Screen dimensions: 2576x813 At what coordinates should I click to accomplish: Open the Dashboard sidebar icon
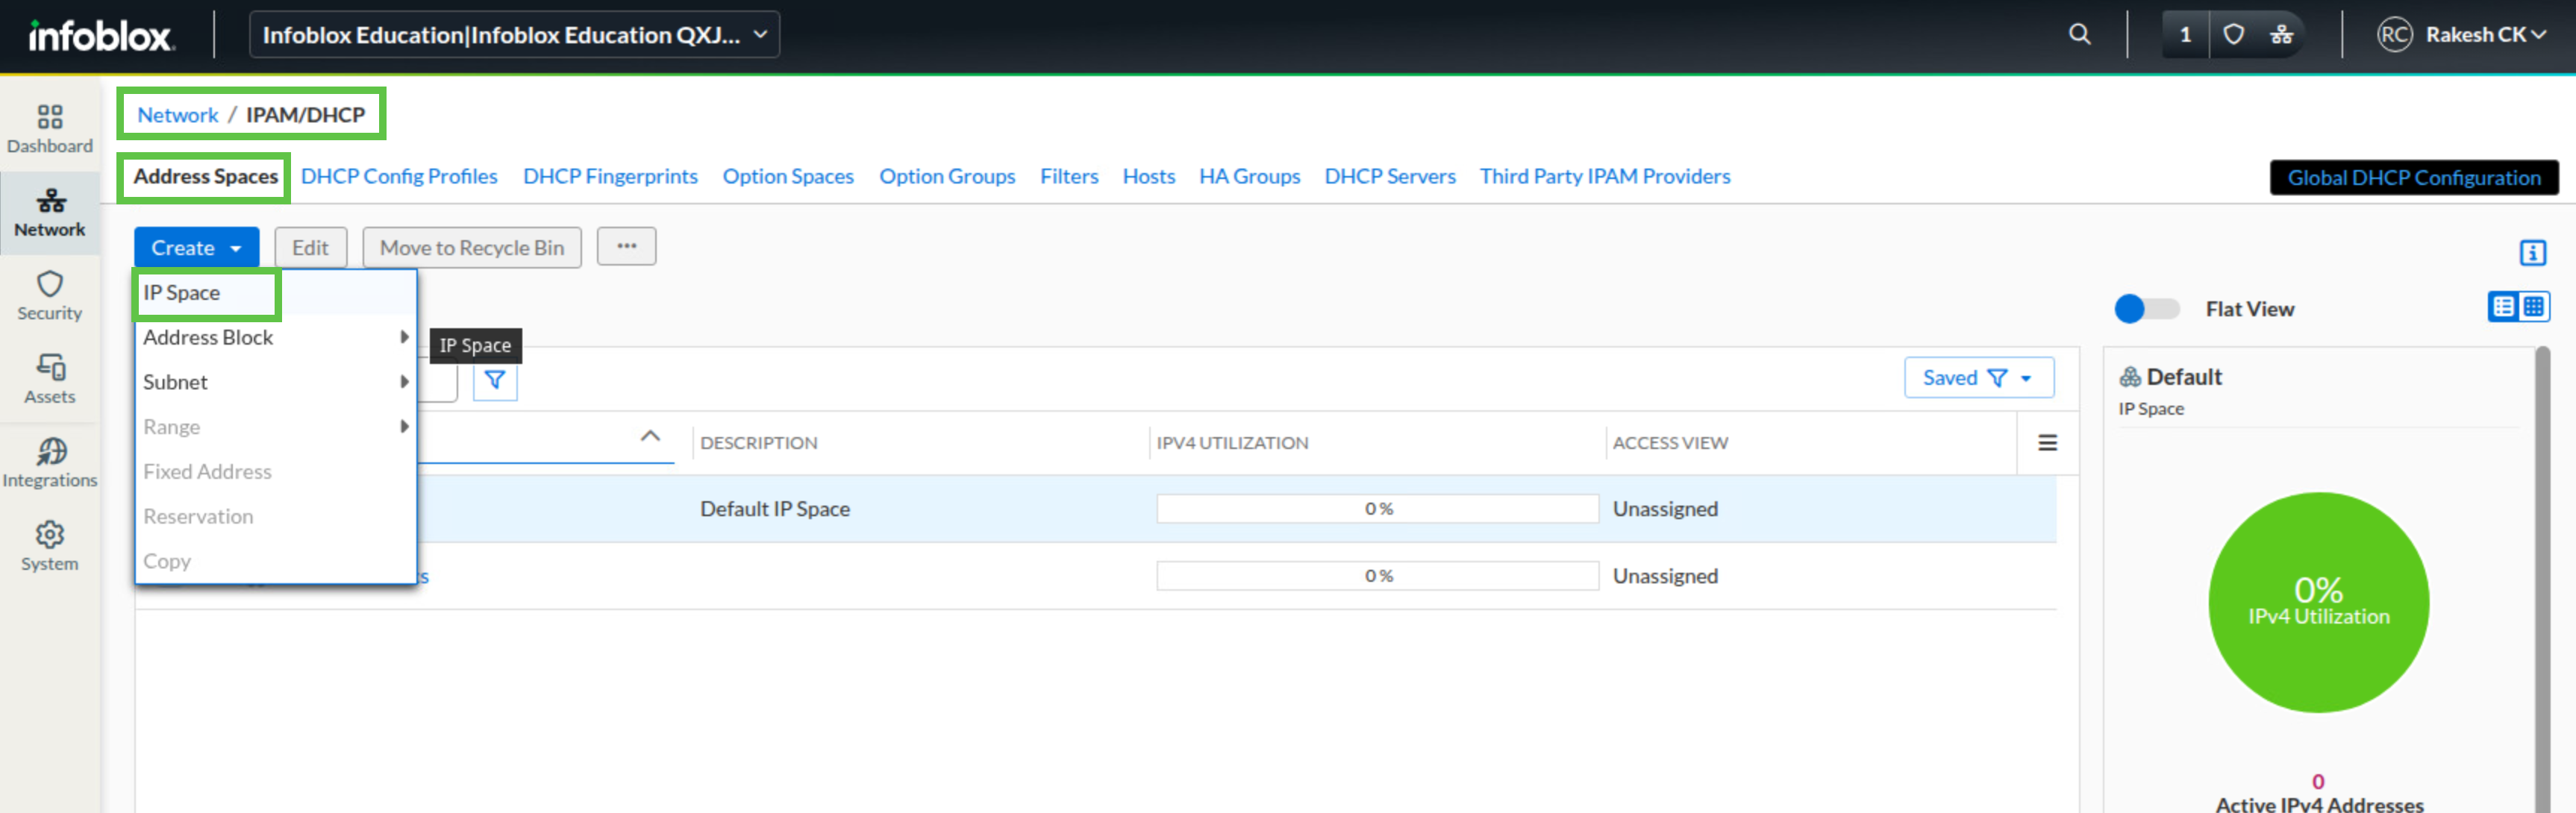coord(49,130)
